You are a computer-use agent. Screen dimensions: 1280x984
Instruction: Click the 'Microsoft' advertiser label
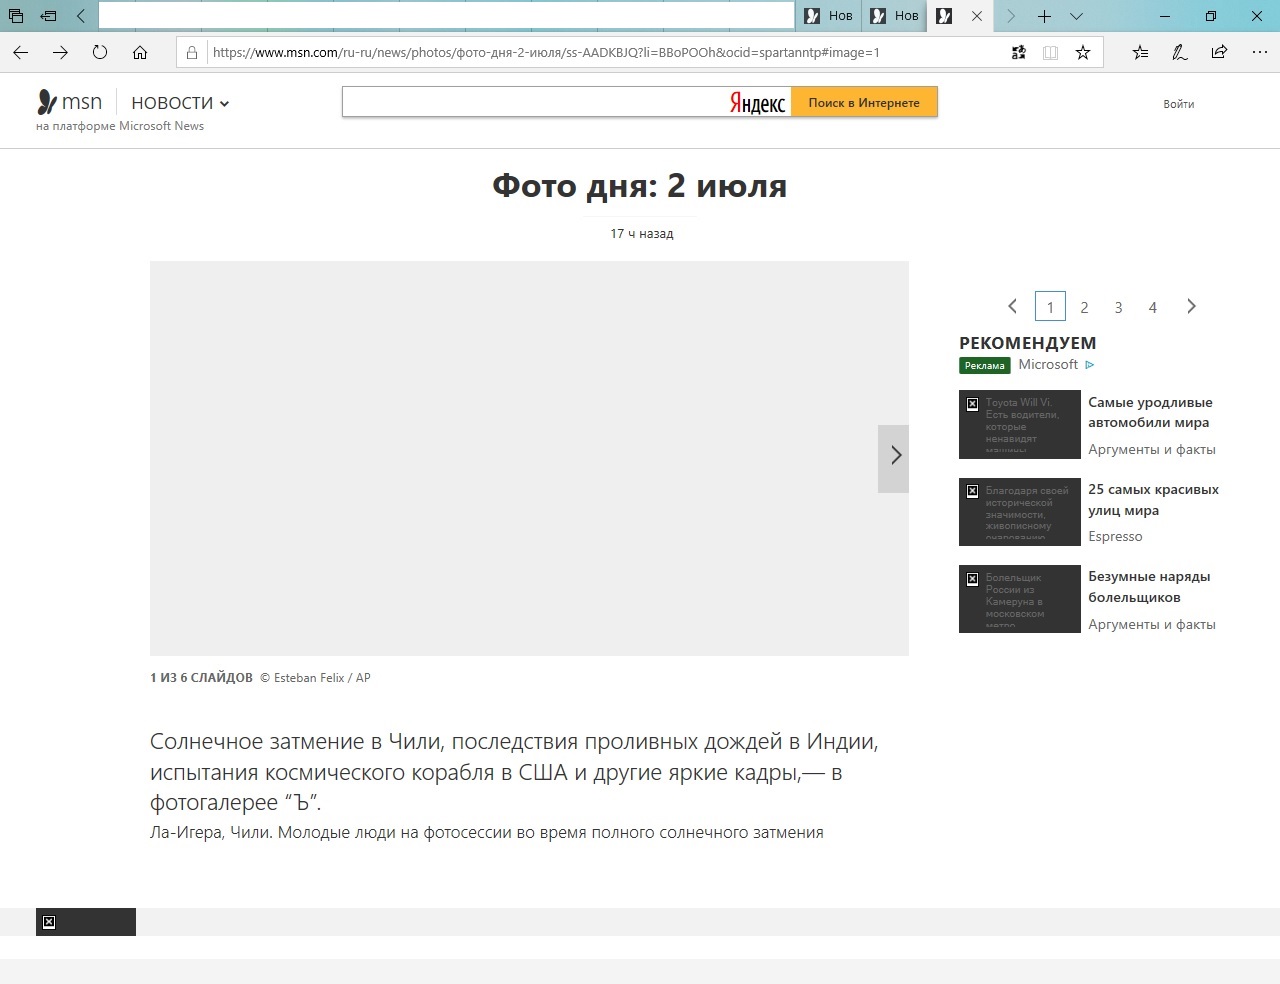point(1048,365)
